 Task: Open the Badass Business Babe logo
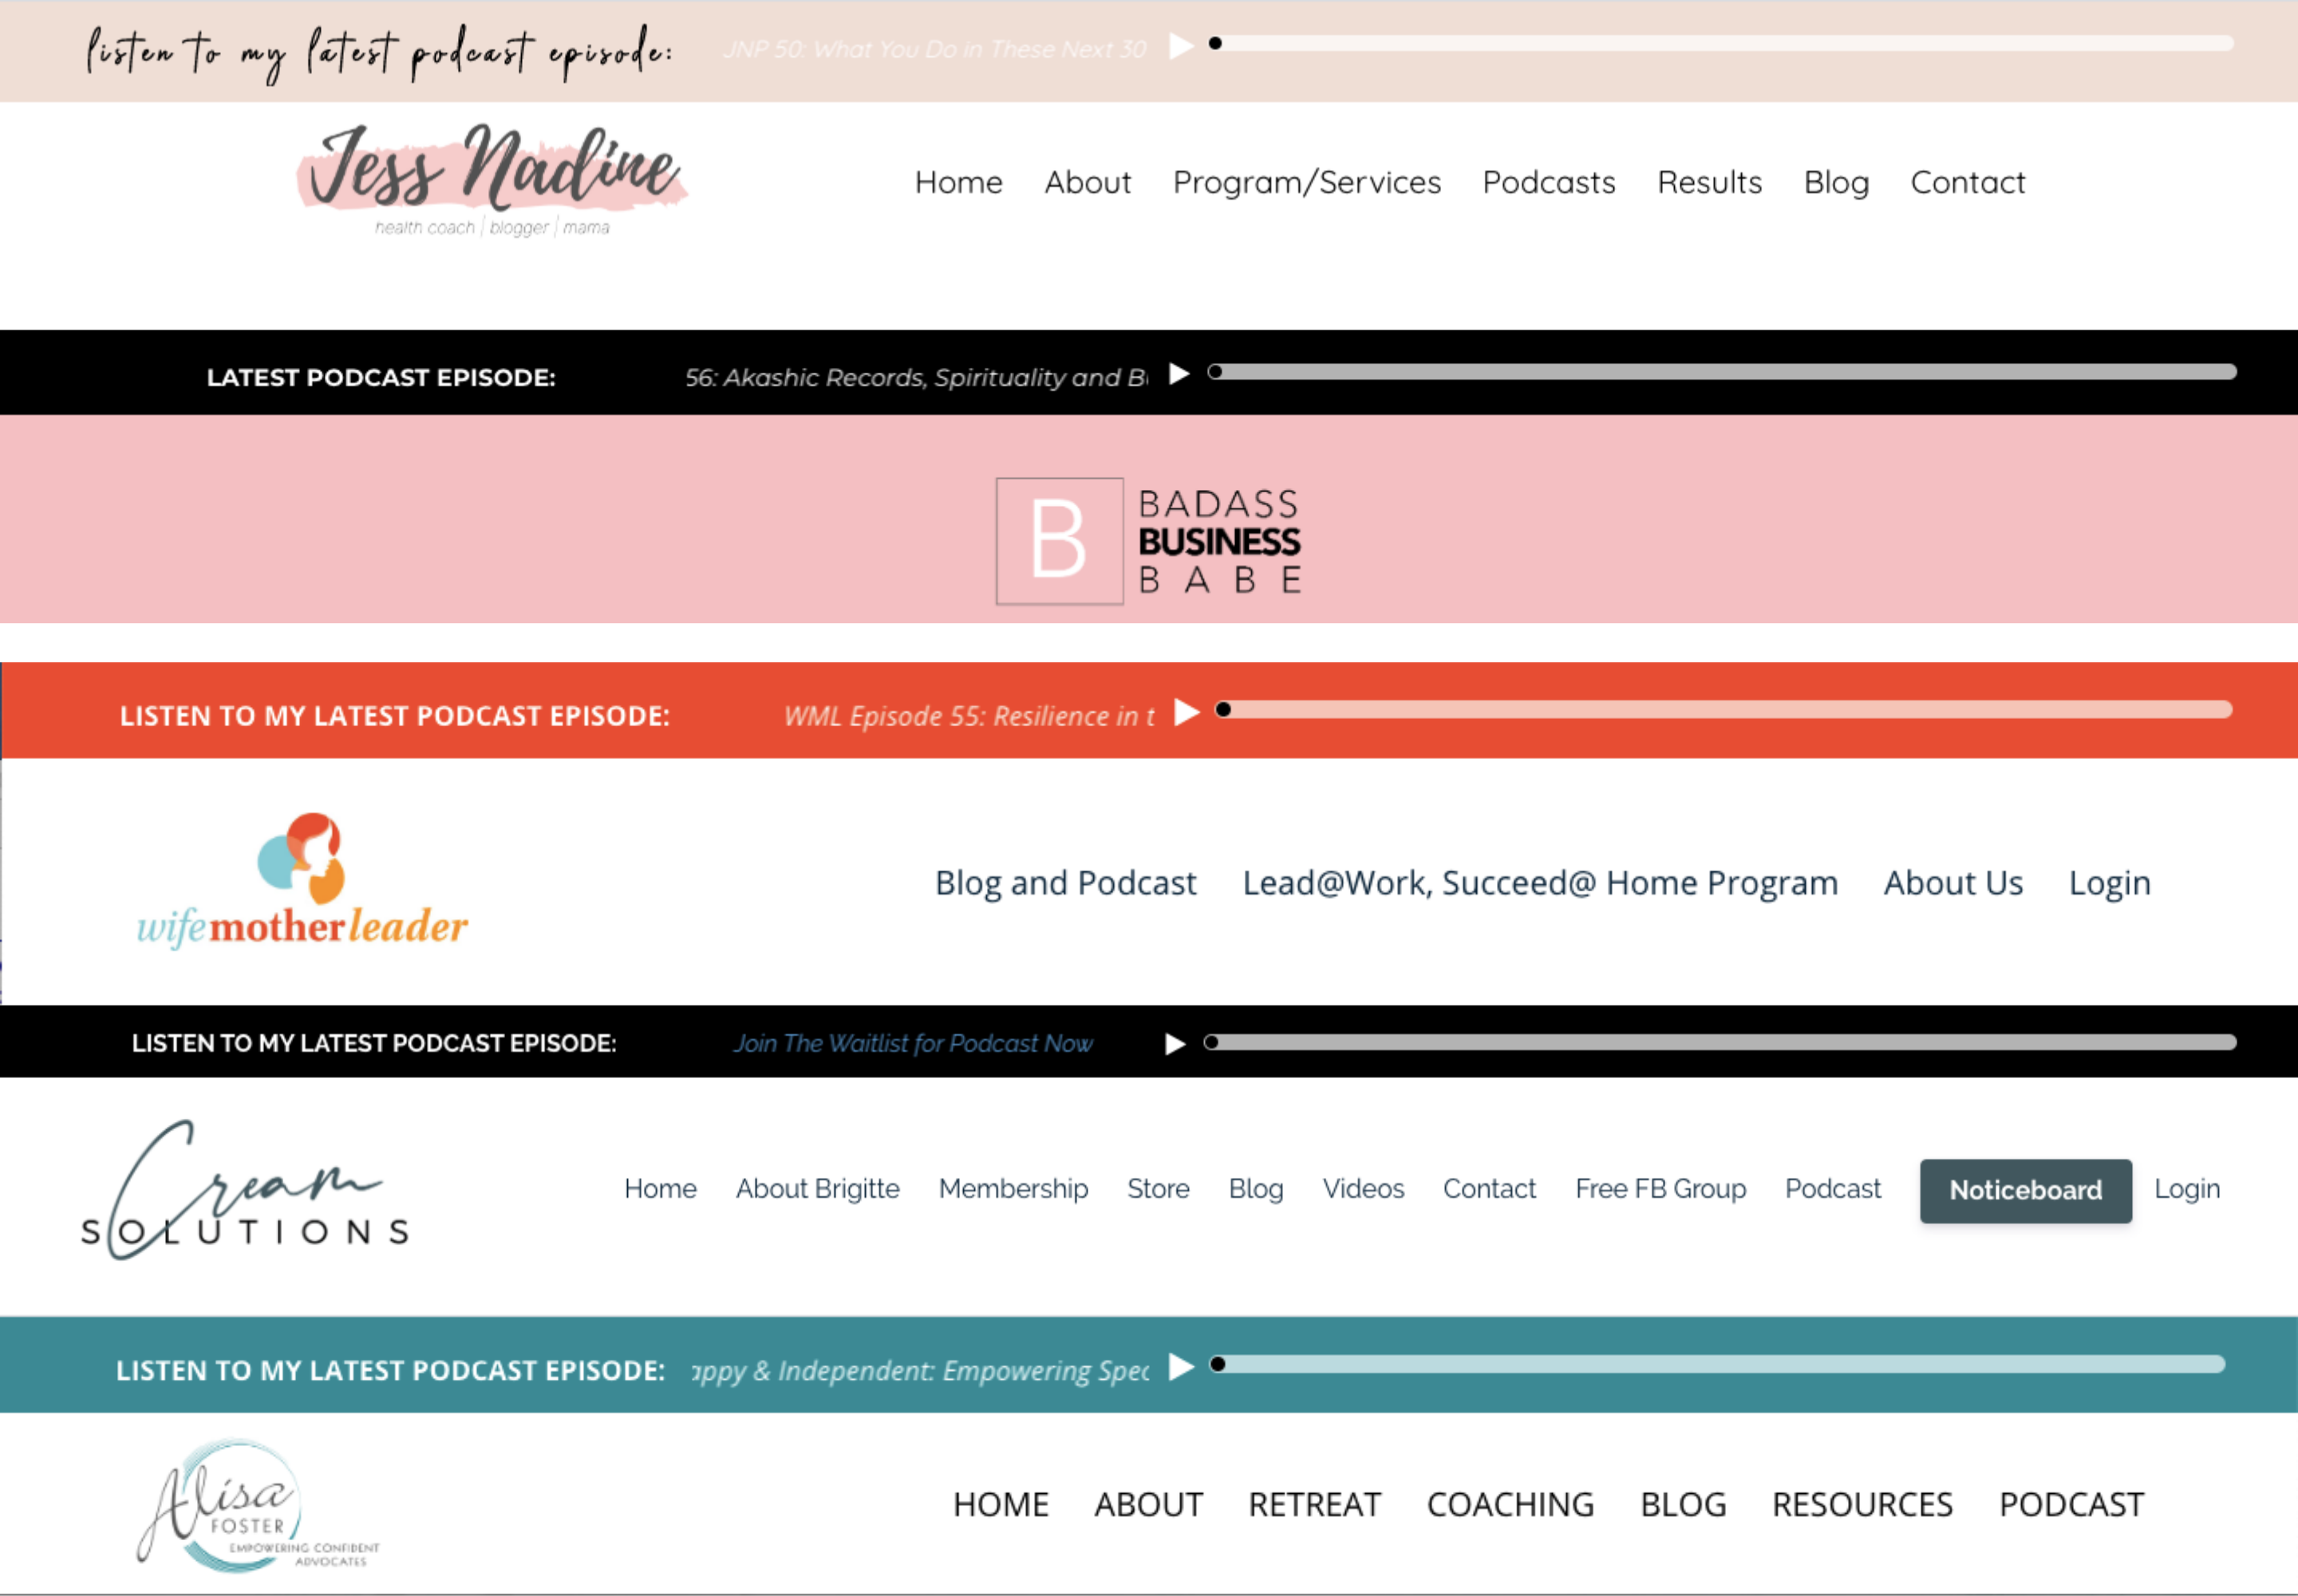pos(1149,541)
